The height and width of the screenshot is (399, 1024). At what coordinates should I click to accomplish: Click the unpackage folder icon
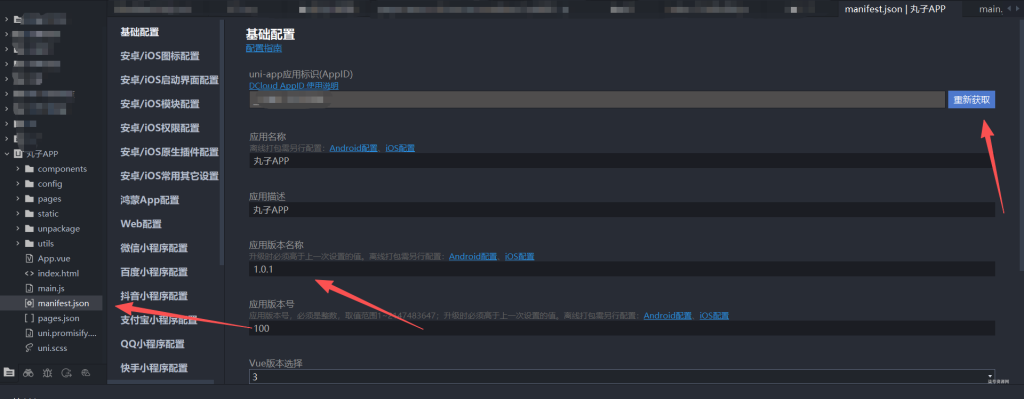pyautogui.click(x=29, y=229)
